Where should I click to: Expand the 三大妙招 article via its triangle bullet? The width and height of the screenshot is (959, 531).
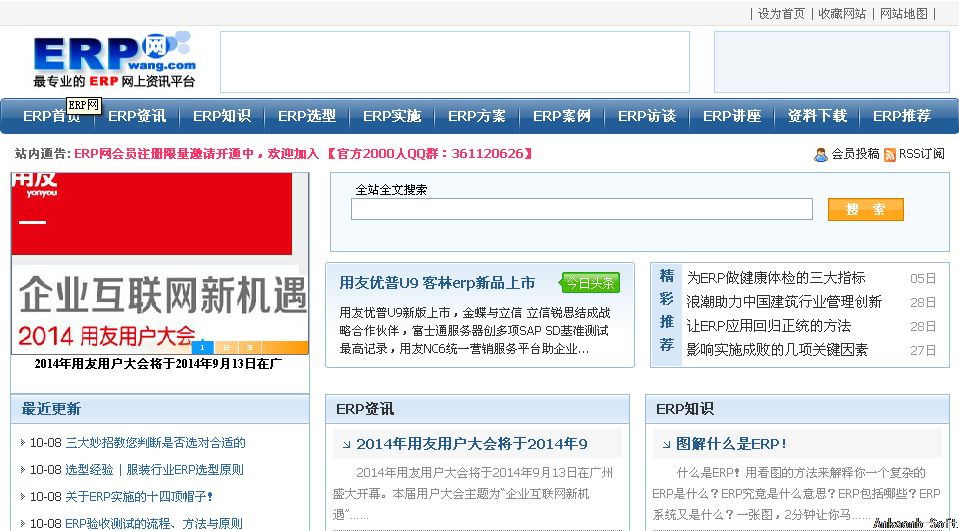click(23, 443)
